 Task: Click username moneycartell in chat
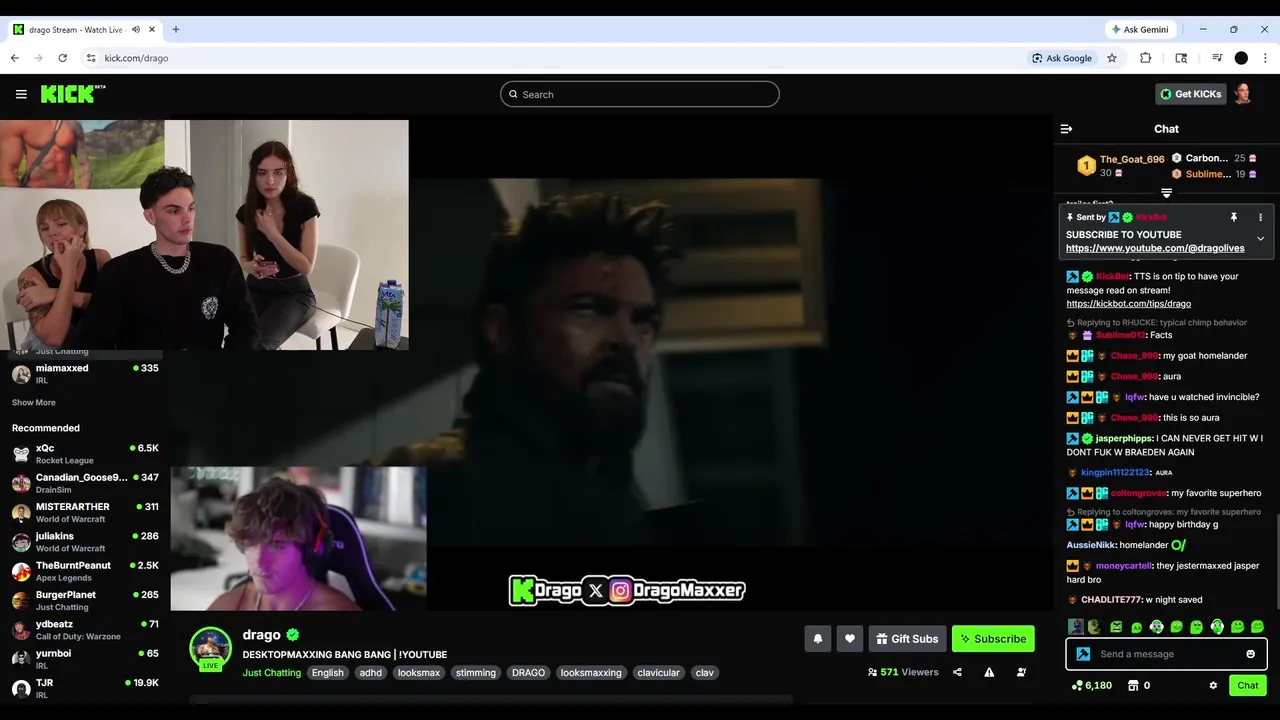1124,566
